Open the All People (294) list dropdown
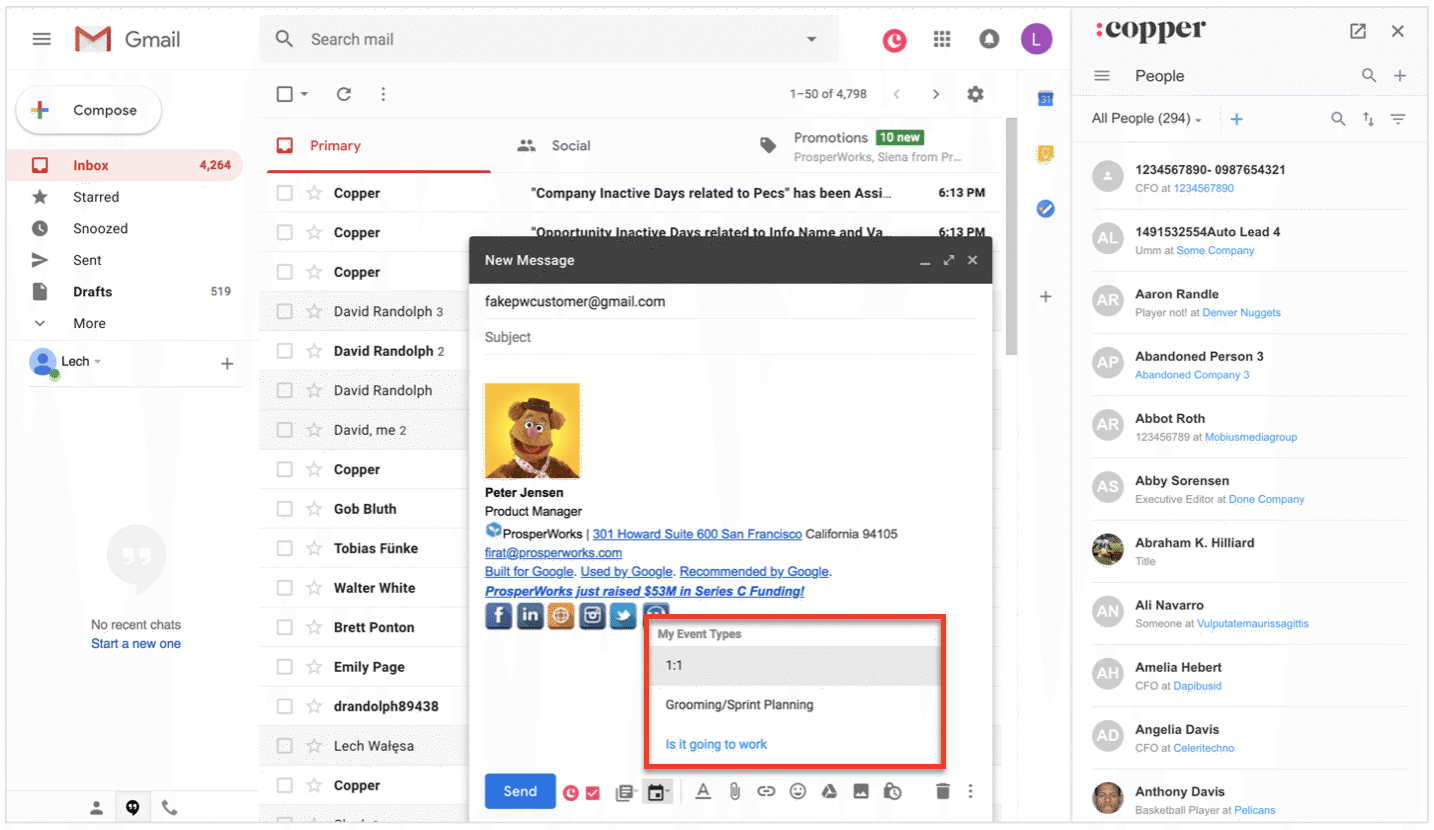Image resolution: width=1434 pixels, height=830 pixels. click(1147, 119)
